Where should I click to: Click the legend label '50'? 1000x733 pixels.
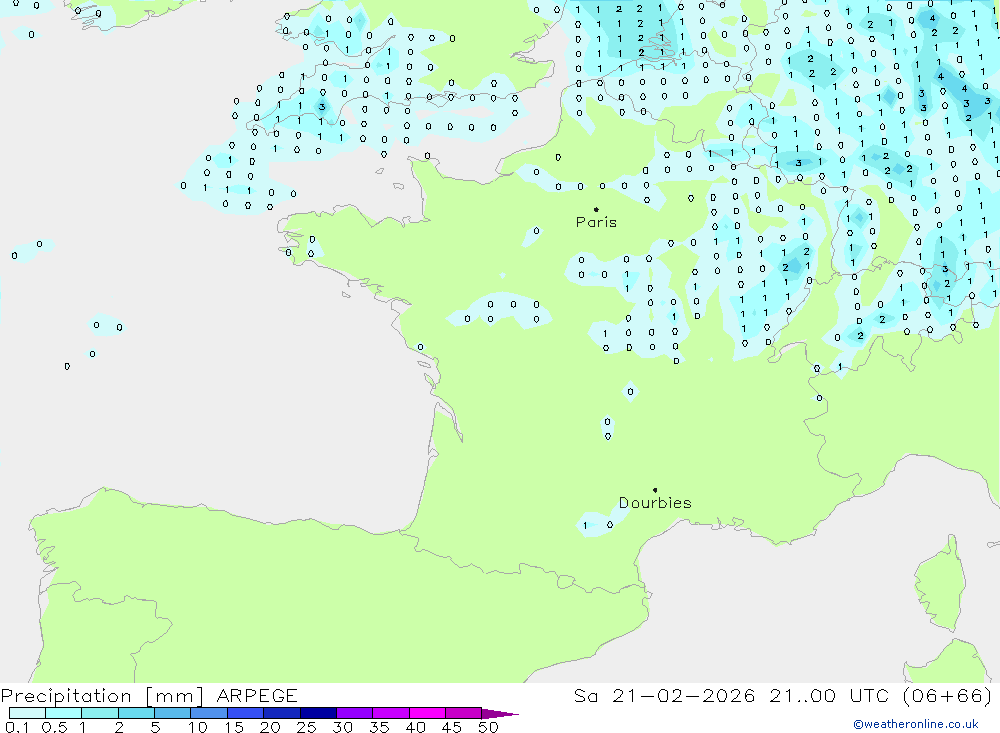tap(488, 727)
